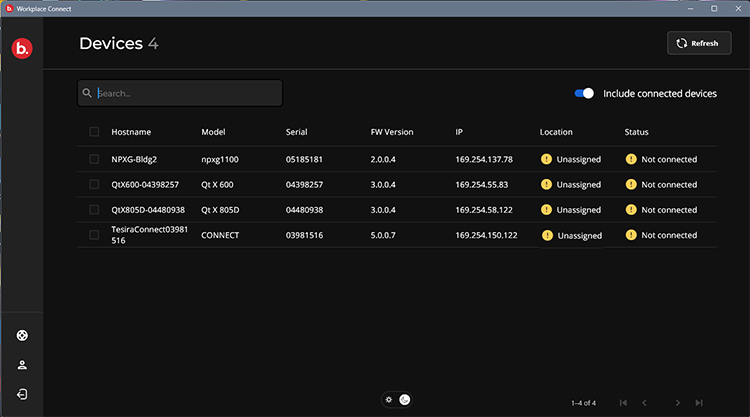Click model npxg1100
750x417 pixels.
click(x=220, y=159)
